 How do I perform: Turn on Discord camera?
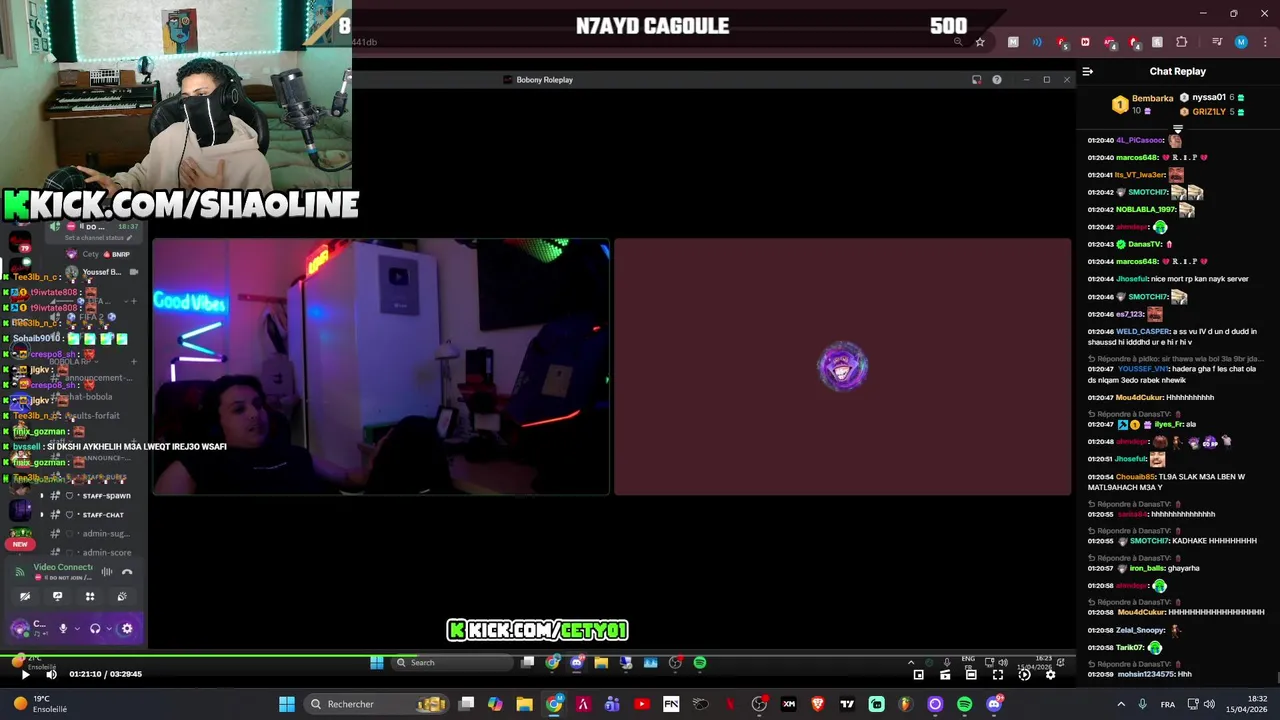tap(25, 596)
